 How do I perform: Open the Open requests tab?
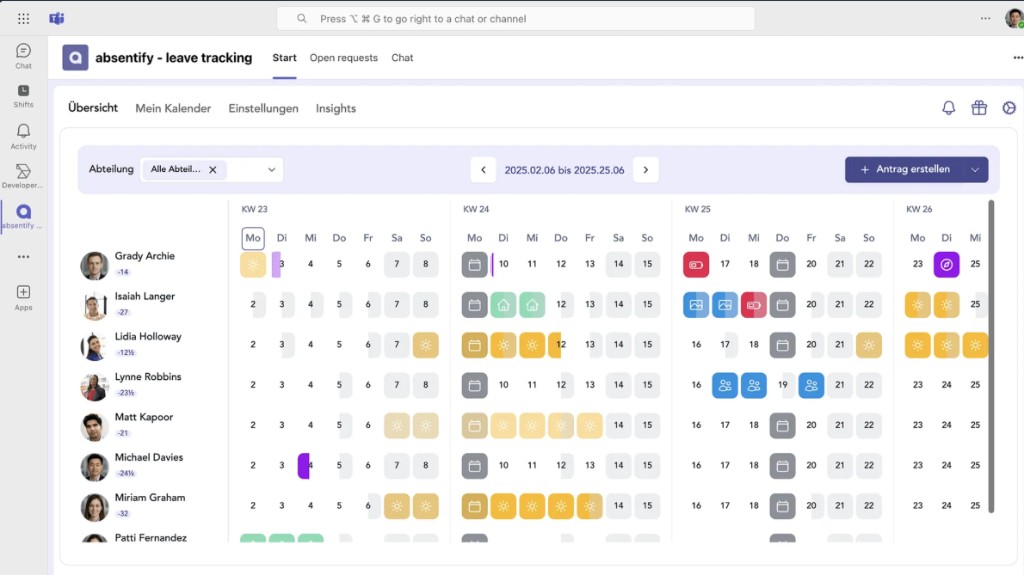(x=343, y=58)
